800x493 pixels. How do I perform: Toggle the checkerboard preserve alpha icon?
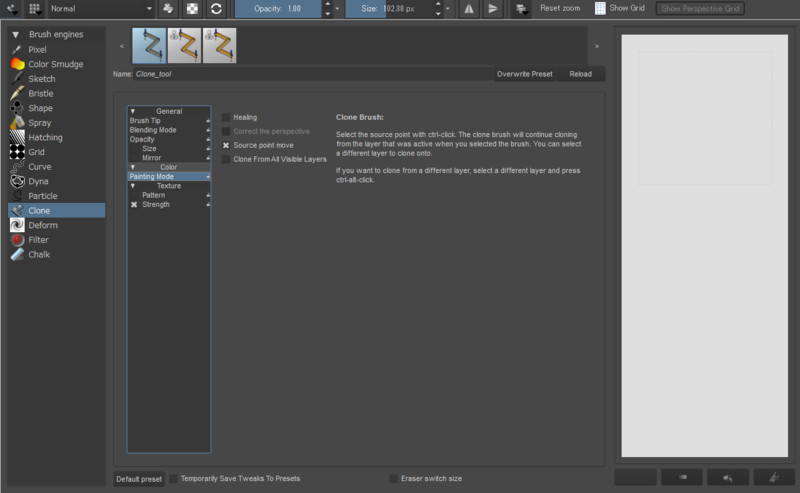click(192, 9)
